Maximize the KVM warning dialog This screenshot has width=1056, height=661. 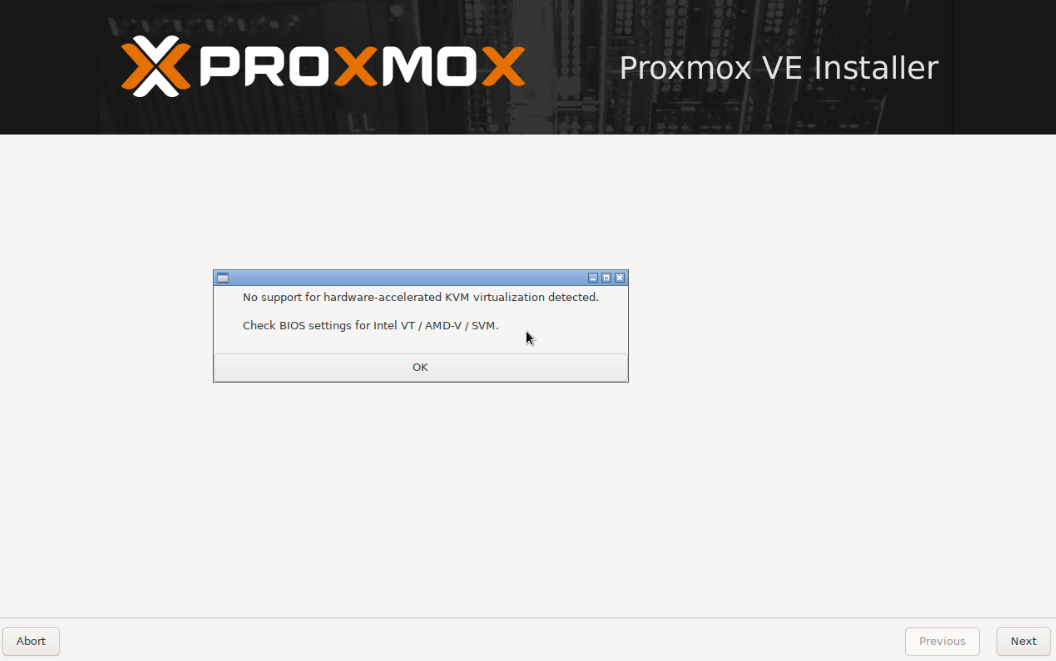pos(606,278)
